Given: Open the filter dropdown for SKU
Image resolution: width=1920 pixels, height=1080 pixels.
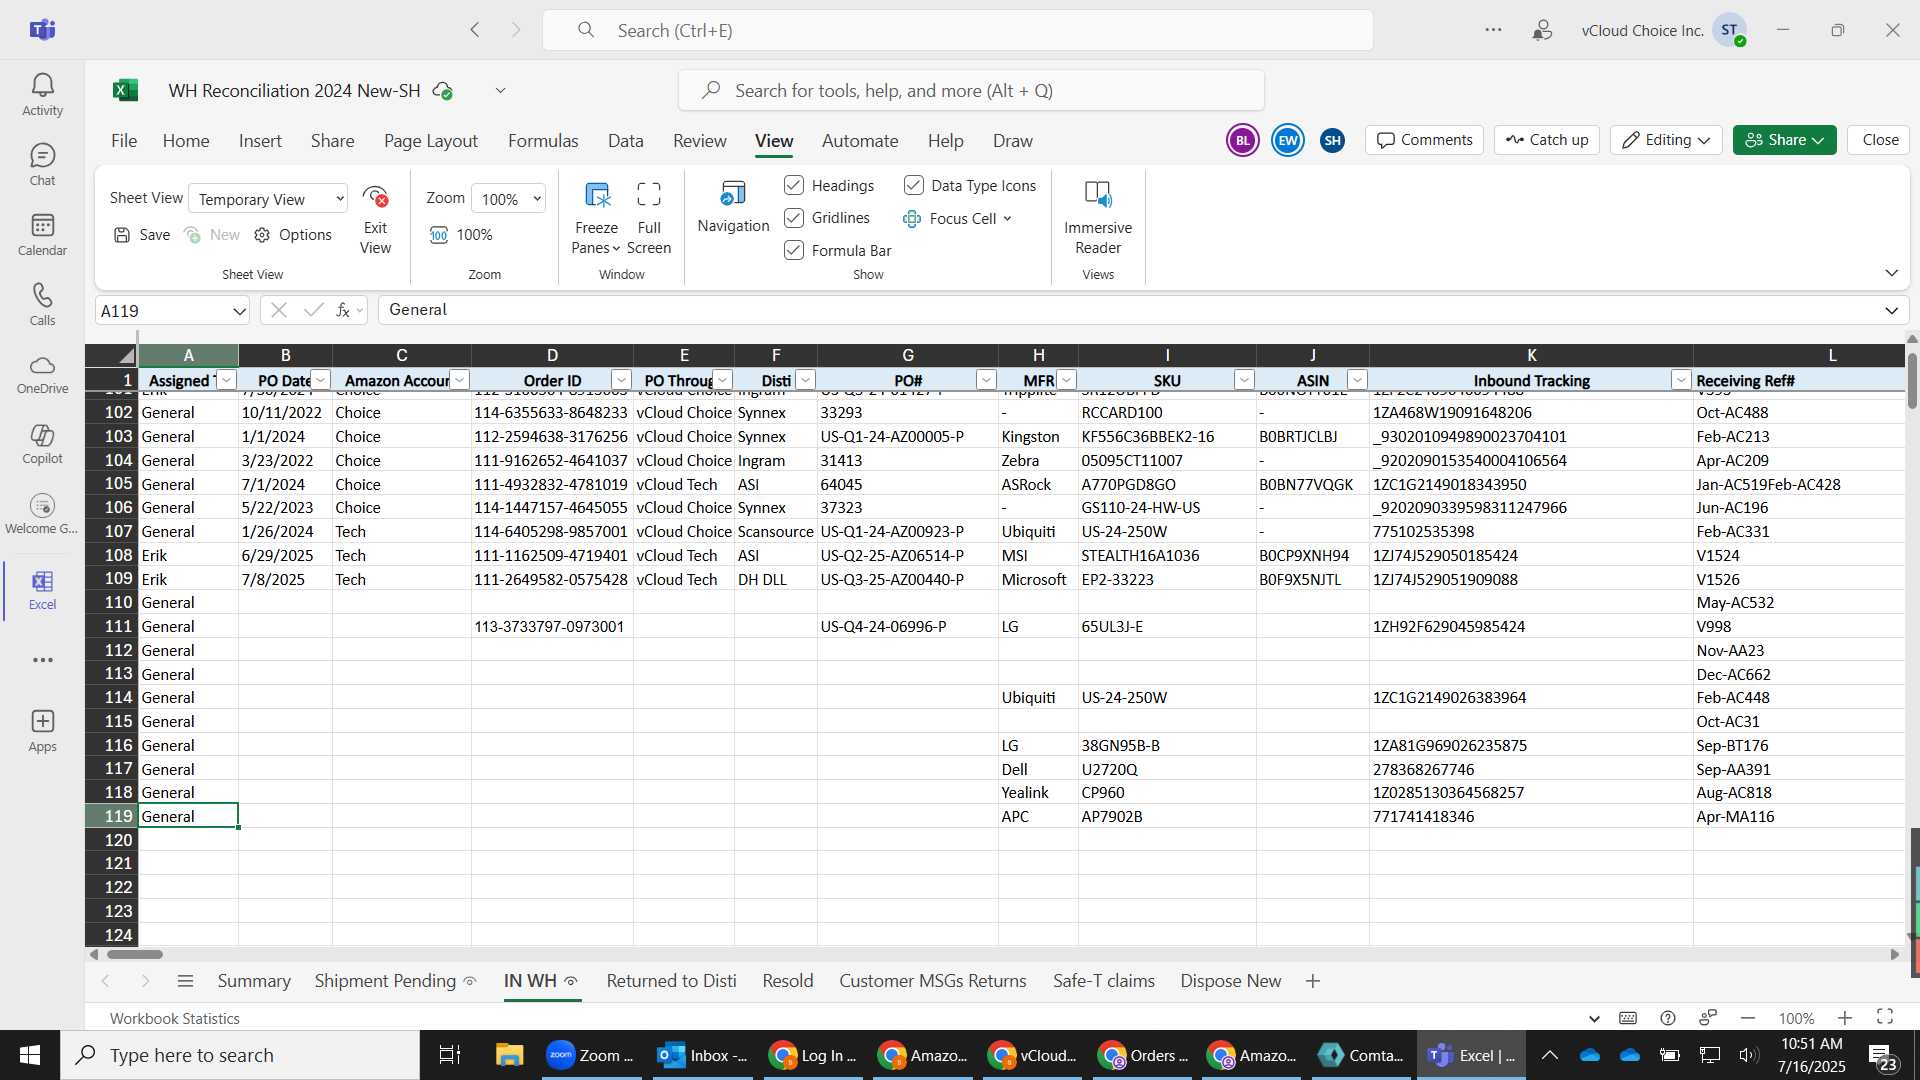Looking at the screenshot, I should [x=1244, y=380].
